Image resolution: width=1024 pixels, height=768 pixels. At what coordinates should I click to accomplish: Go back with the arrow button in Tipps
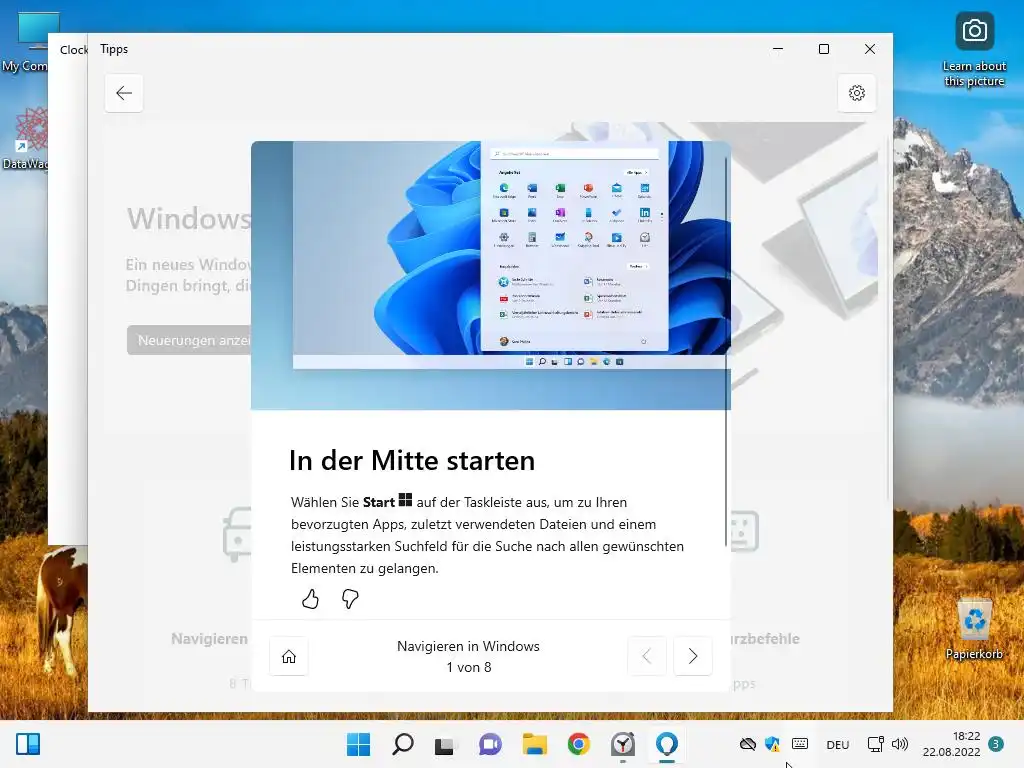pos(123,93)
